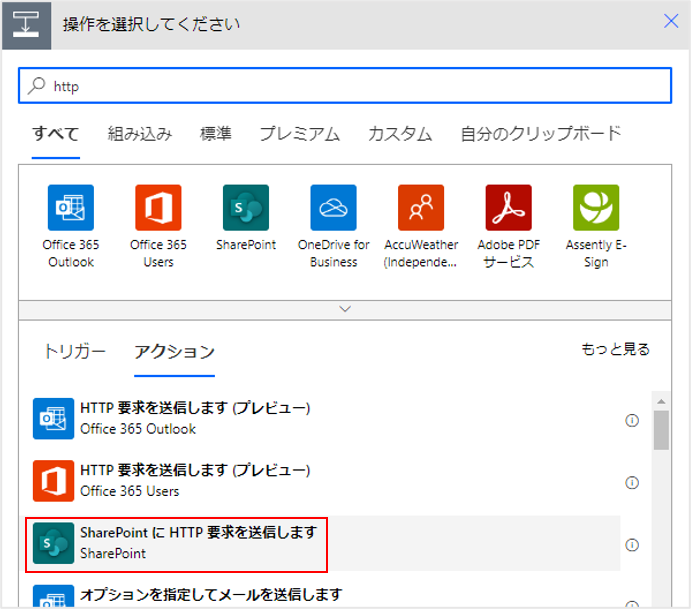Click the actions list vertical scrollbar

[x=661, y=432]
